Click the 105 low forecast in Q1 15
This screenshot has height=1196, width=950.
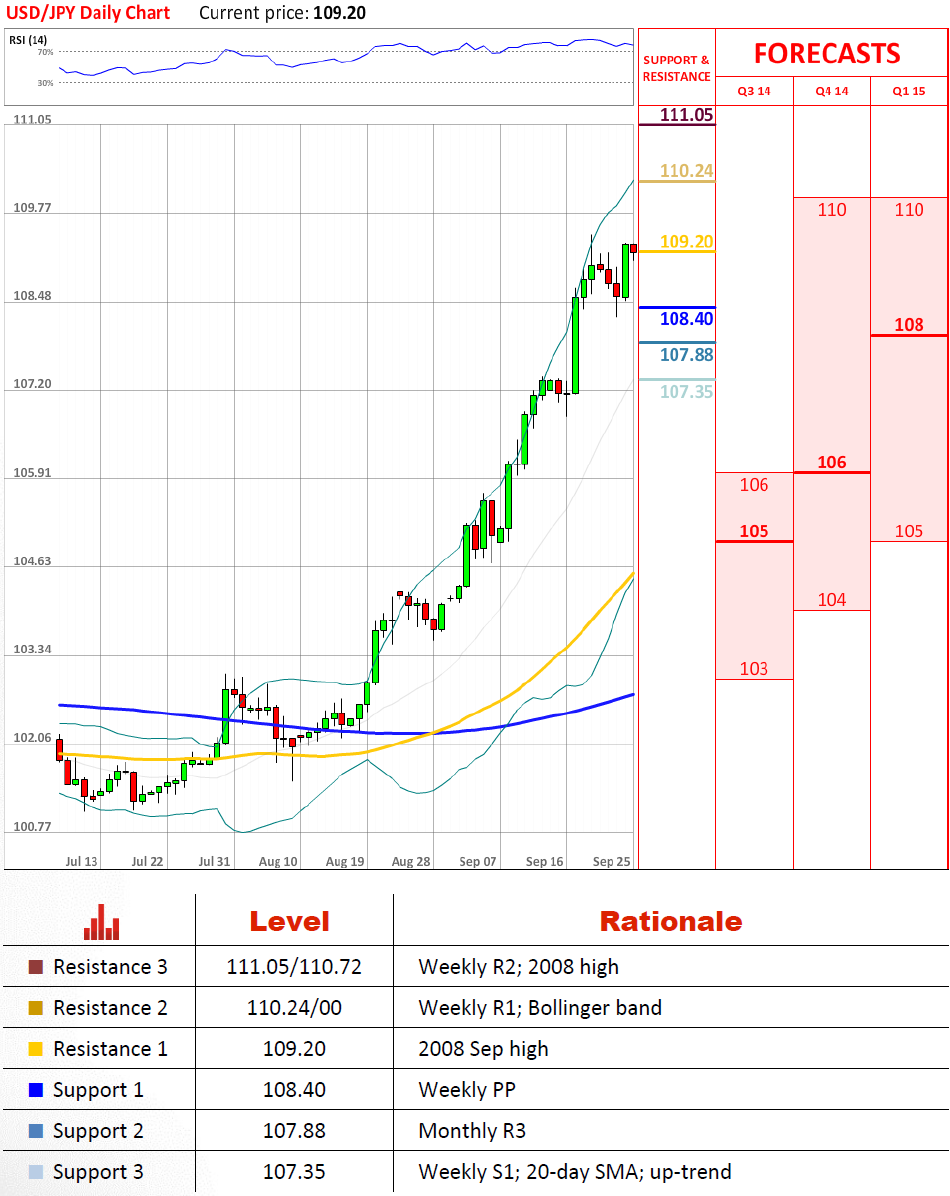(909, 532)
